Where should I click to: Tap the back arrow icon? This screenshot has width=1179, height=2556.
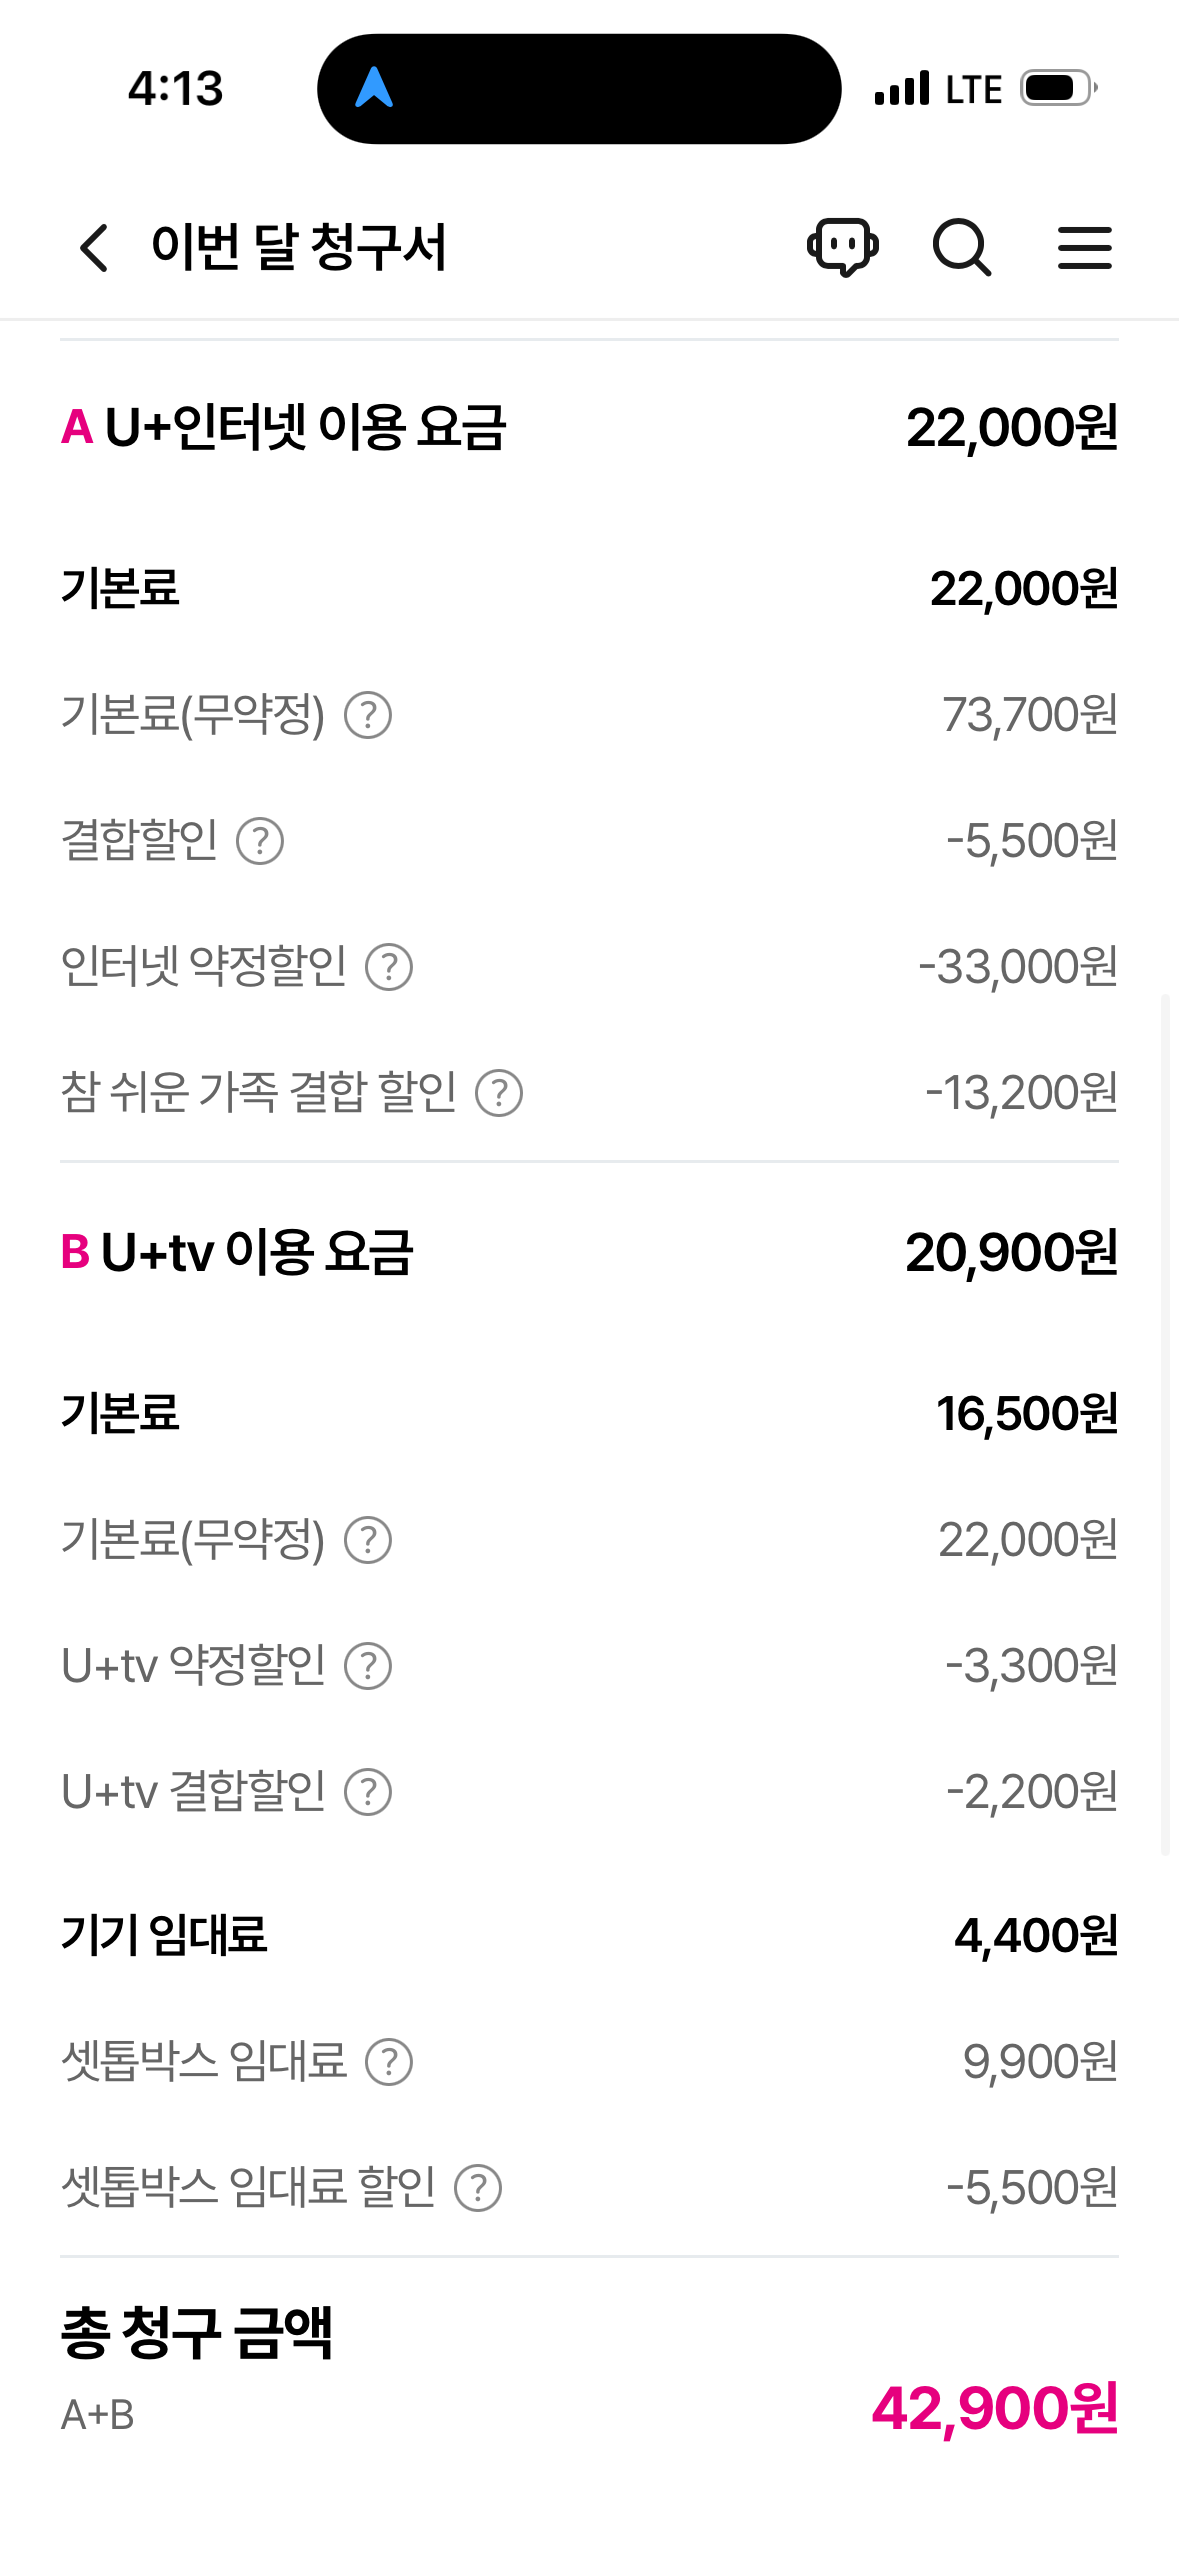click(94, 248)
